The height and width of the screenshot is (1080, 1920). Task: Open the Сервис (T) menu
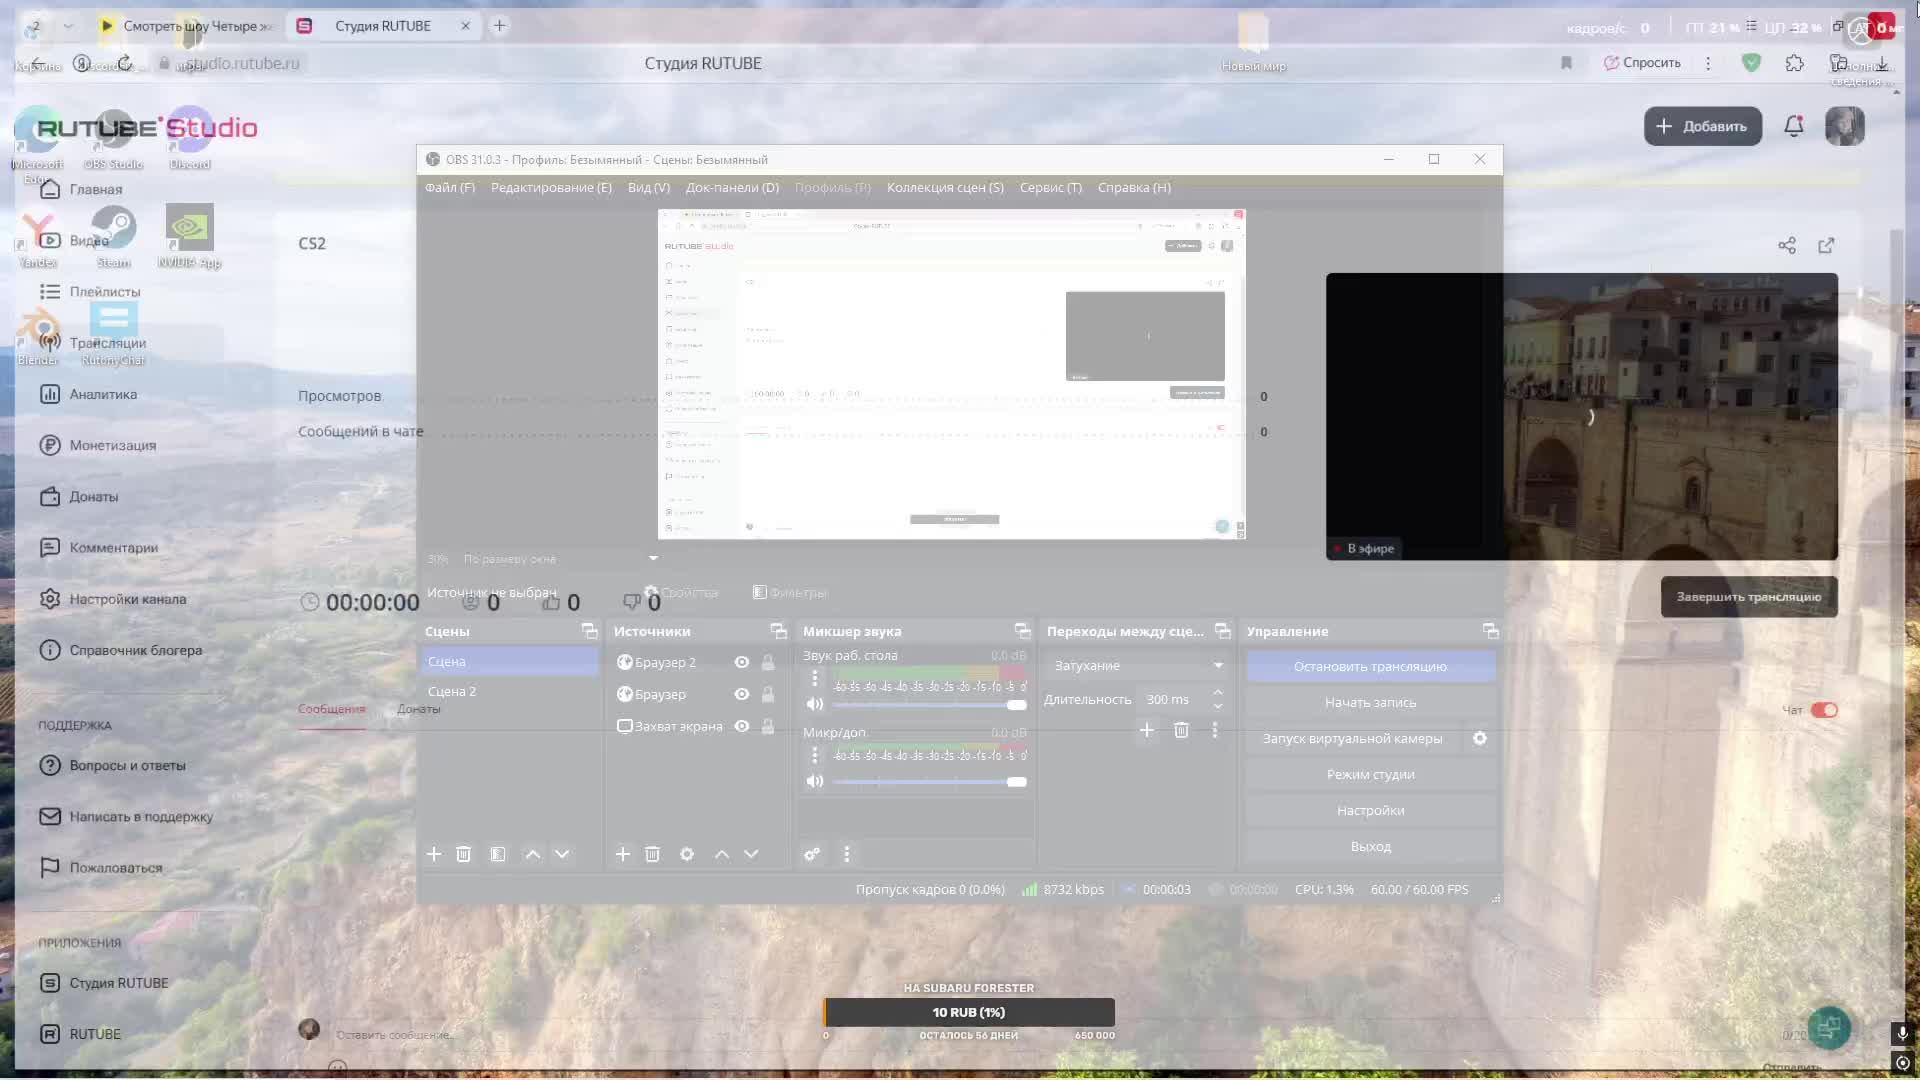coord(1050,187)
